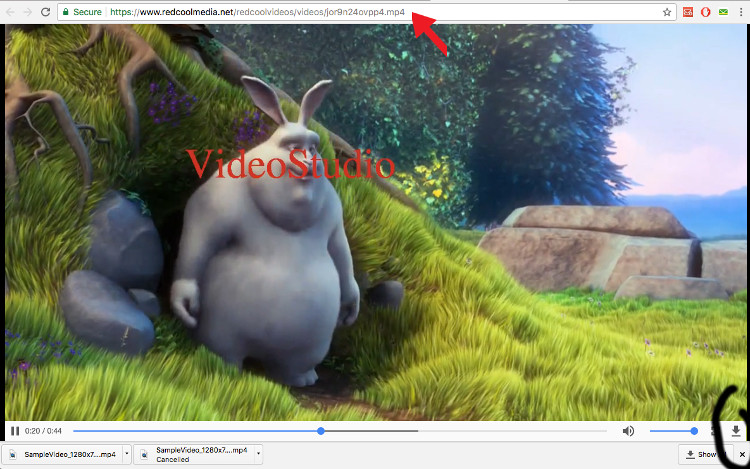Open Chrome three-dot menu

[740, 12]
